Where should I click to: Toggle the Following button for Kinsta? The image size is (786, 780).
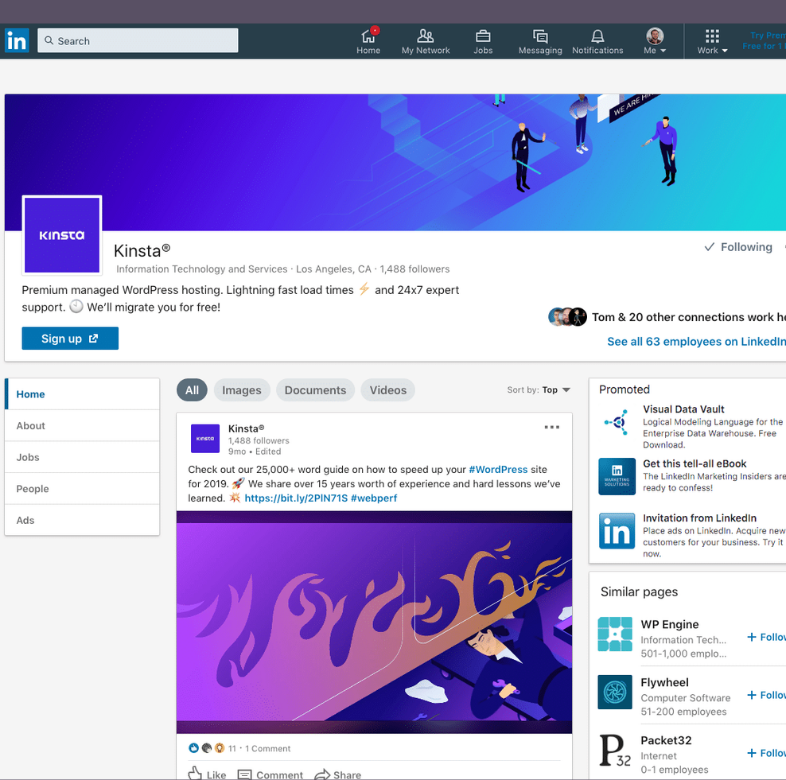pyautogui.click(x=738, y=247)
